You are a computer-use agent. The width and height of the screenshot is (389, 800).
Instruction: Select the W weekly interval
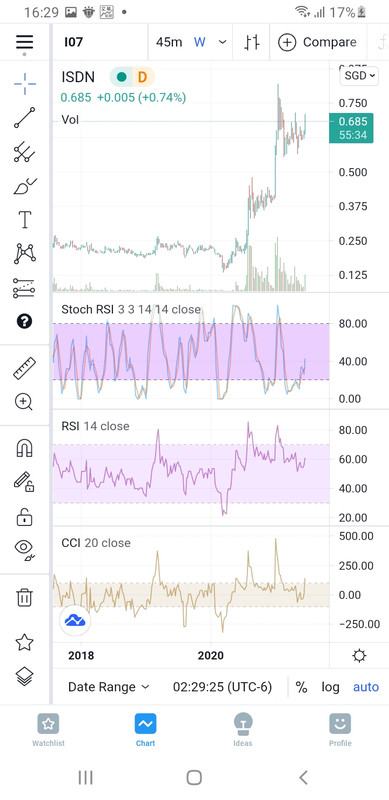tap(199, 42)
